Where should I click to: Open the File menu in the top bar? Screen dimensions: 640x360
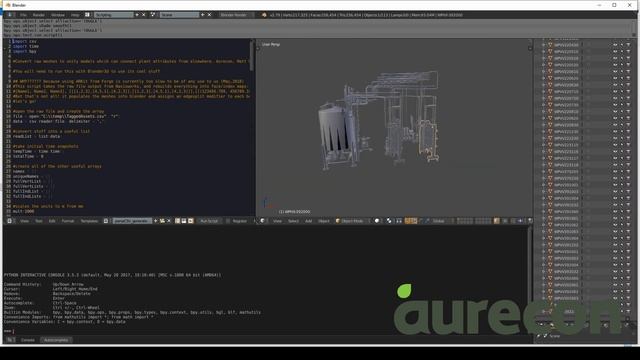[23, 15]
